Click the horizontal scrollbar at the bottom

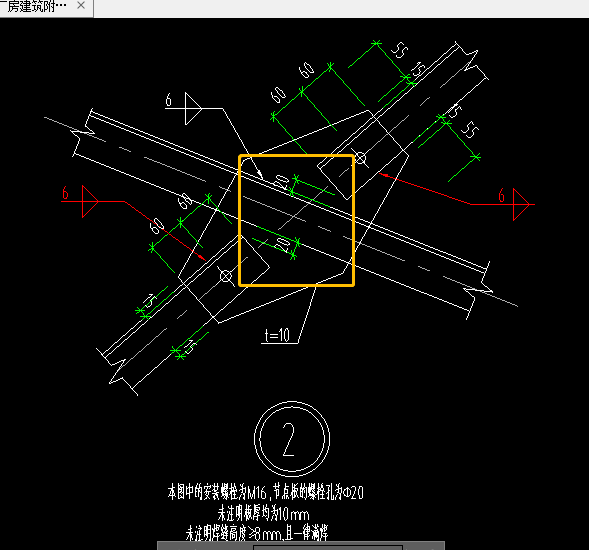tap(301, 546)
